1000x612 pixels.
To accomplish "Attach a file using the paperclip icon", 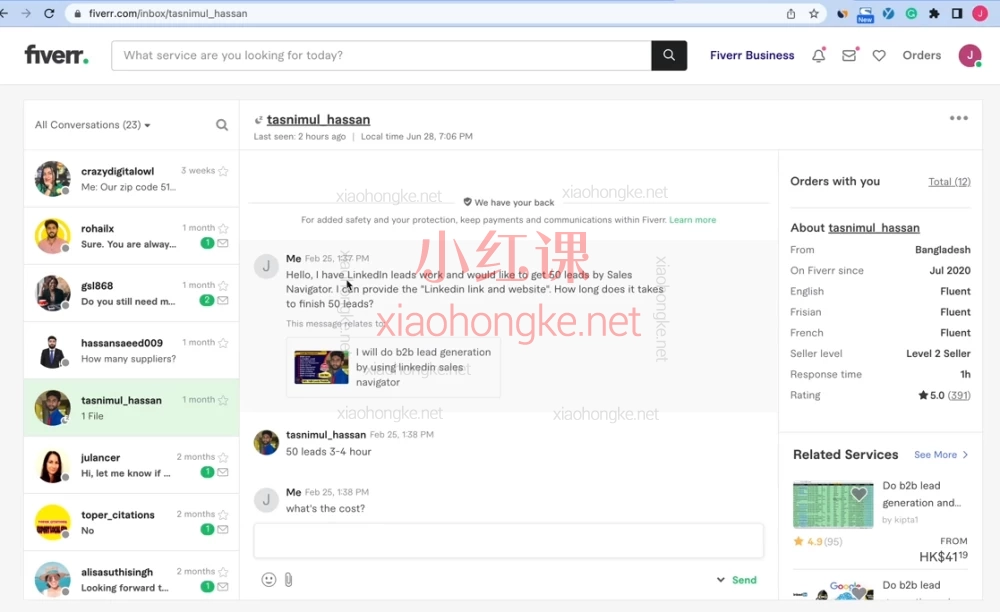I will coord(288,579).
